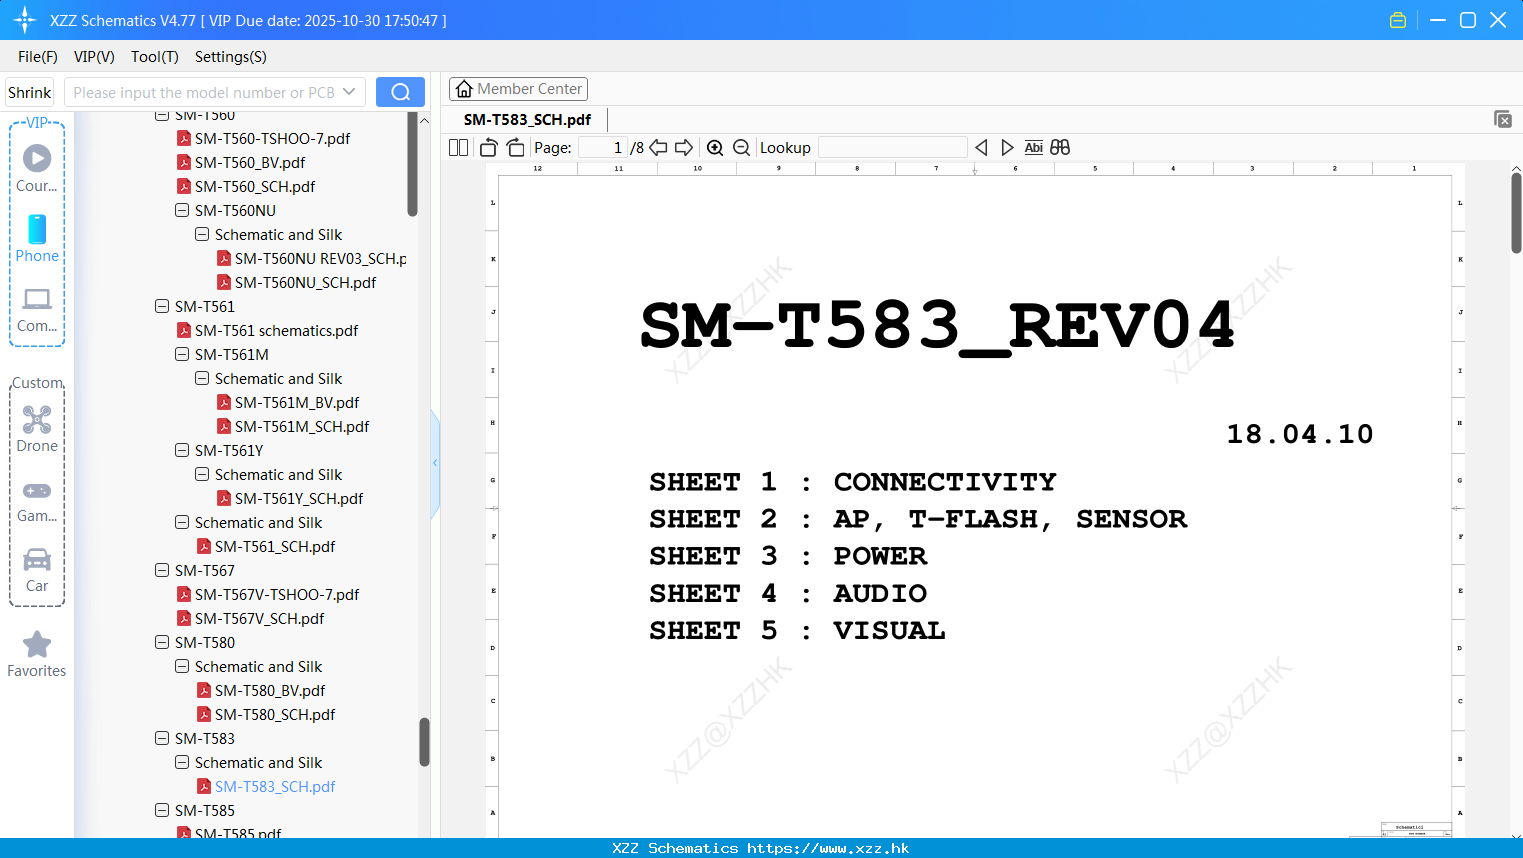
Task: Open SM-T561Y_SCH.pdf
Action: (x=299, y=498)
